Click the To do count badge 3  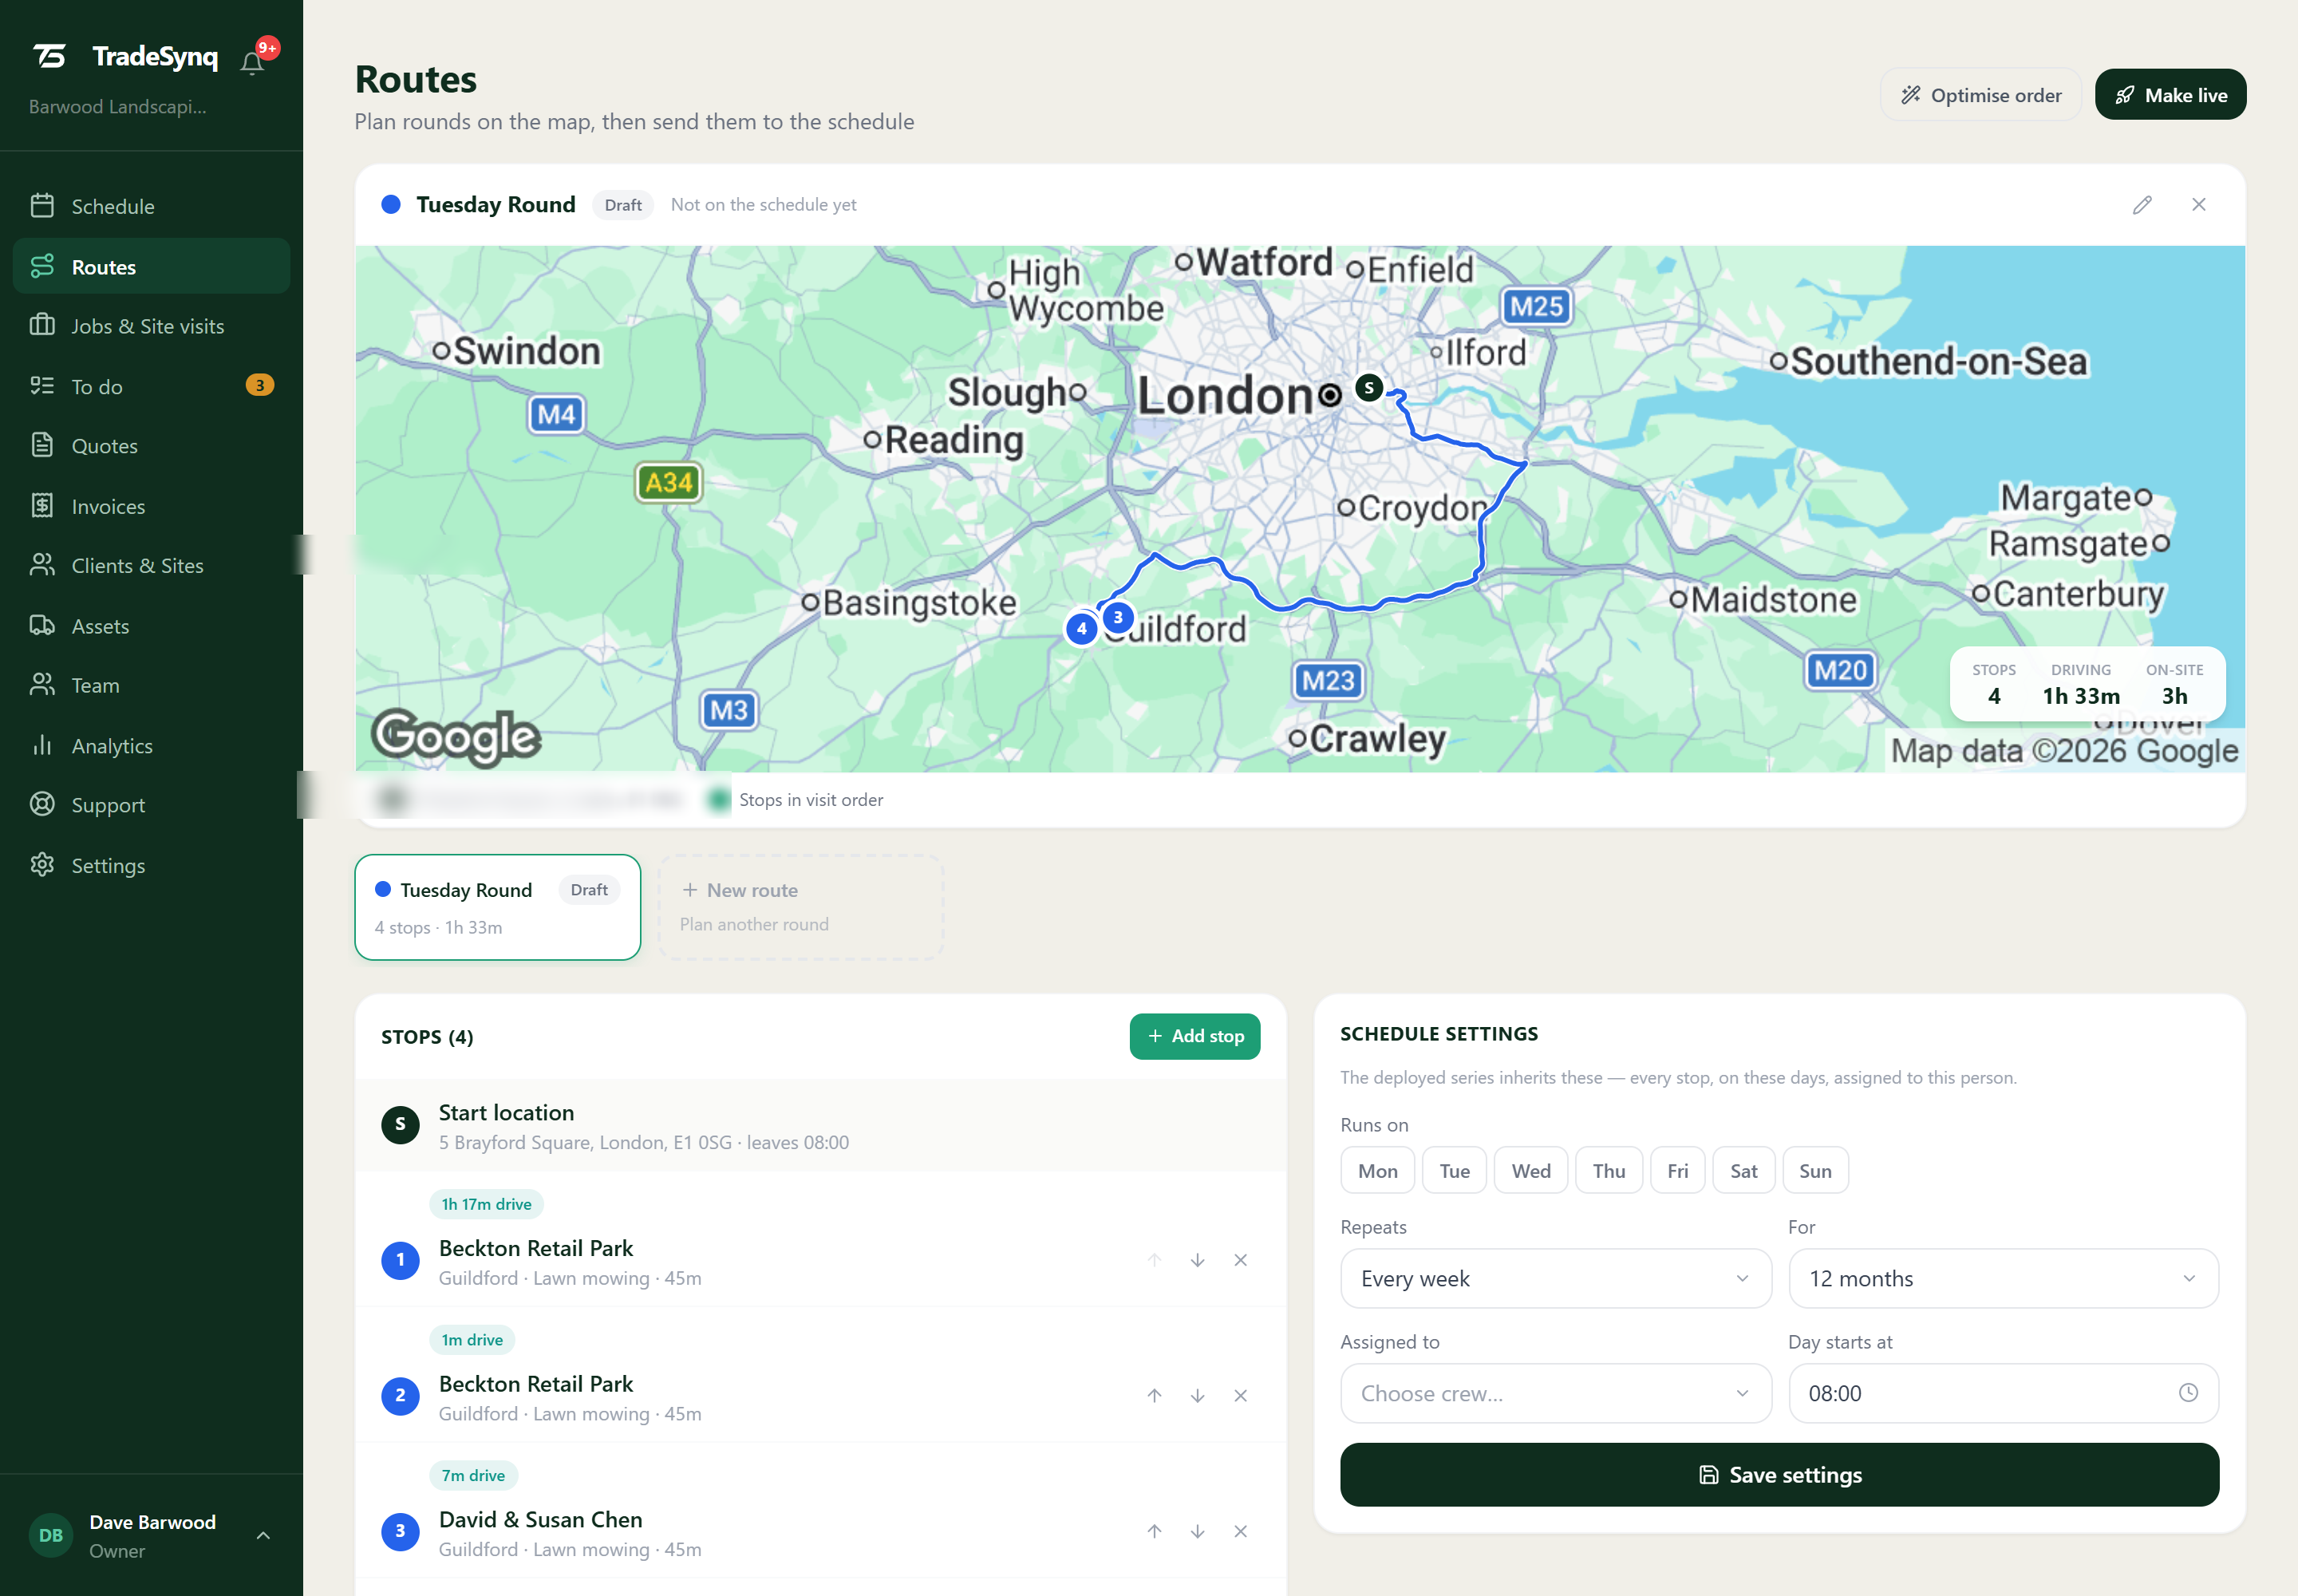[x=259, y=385]
